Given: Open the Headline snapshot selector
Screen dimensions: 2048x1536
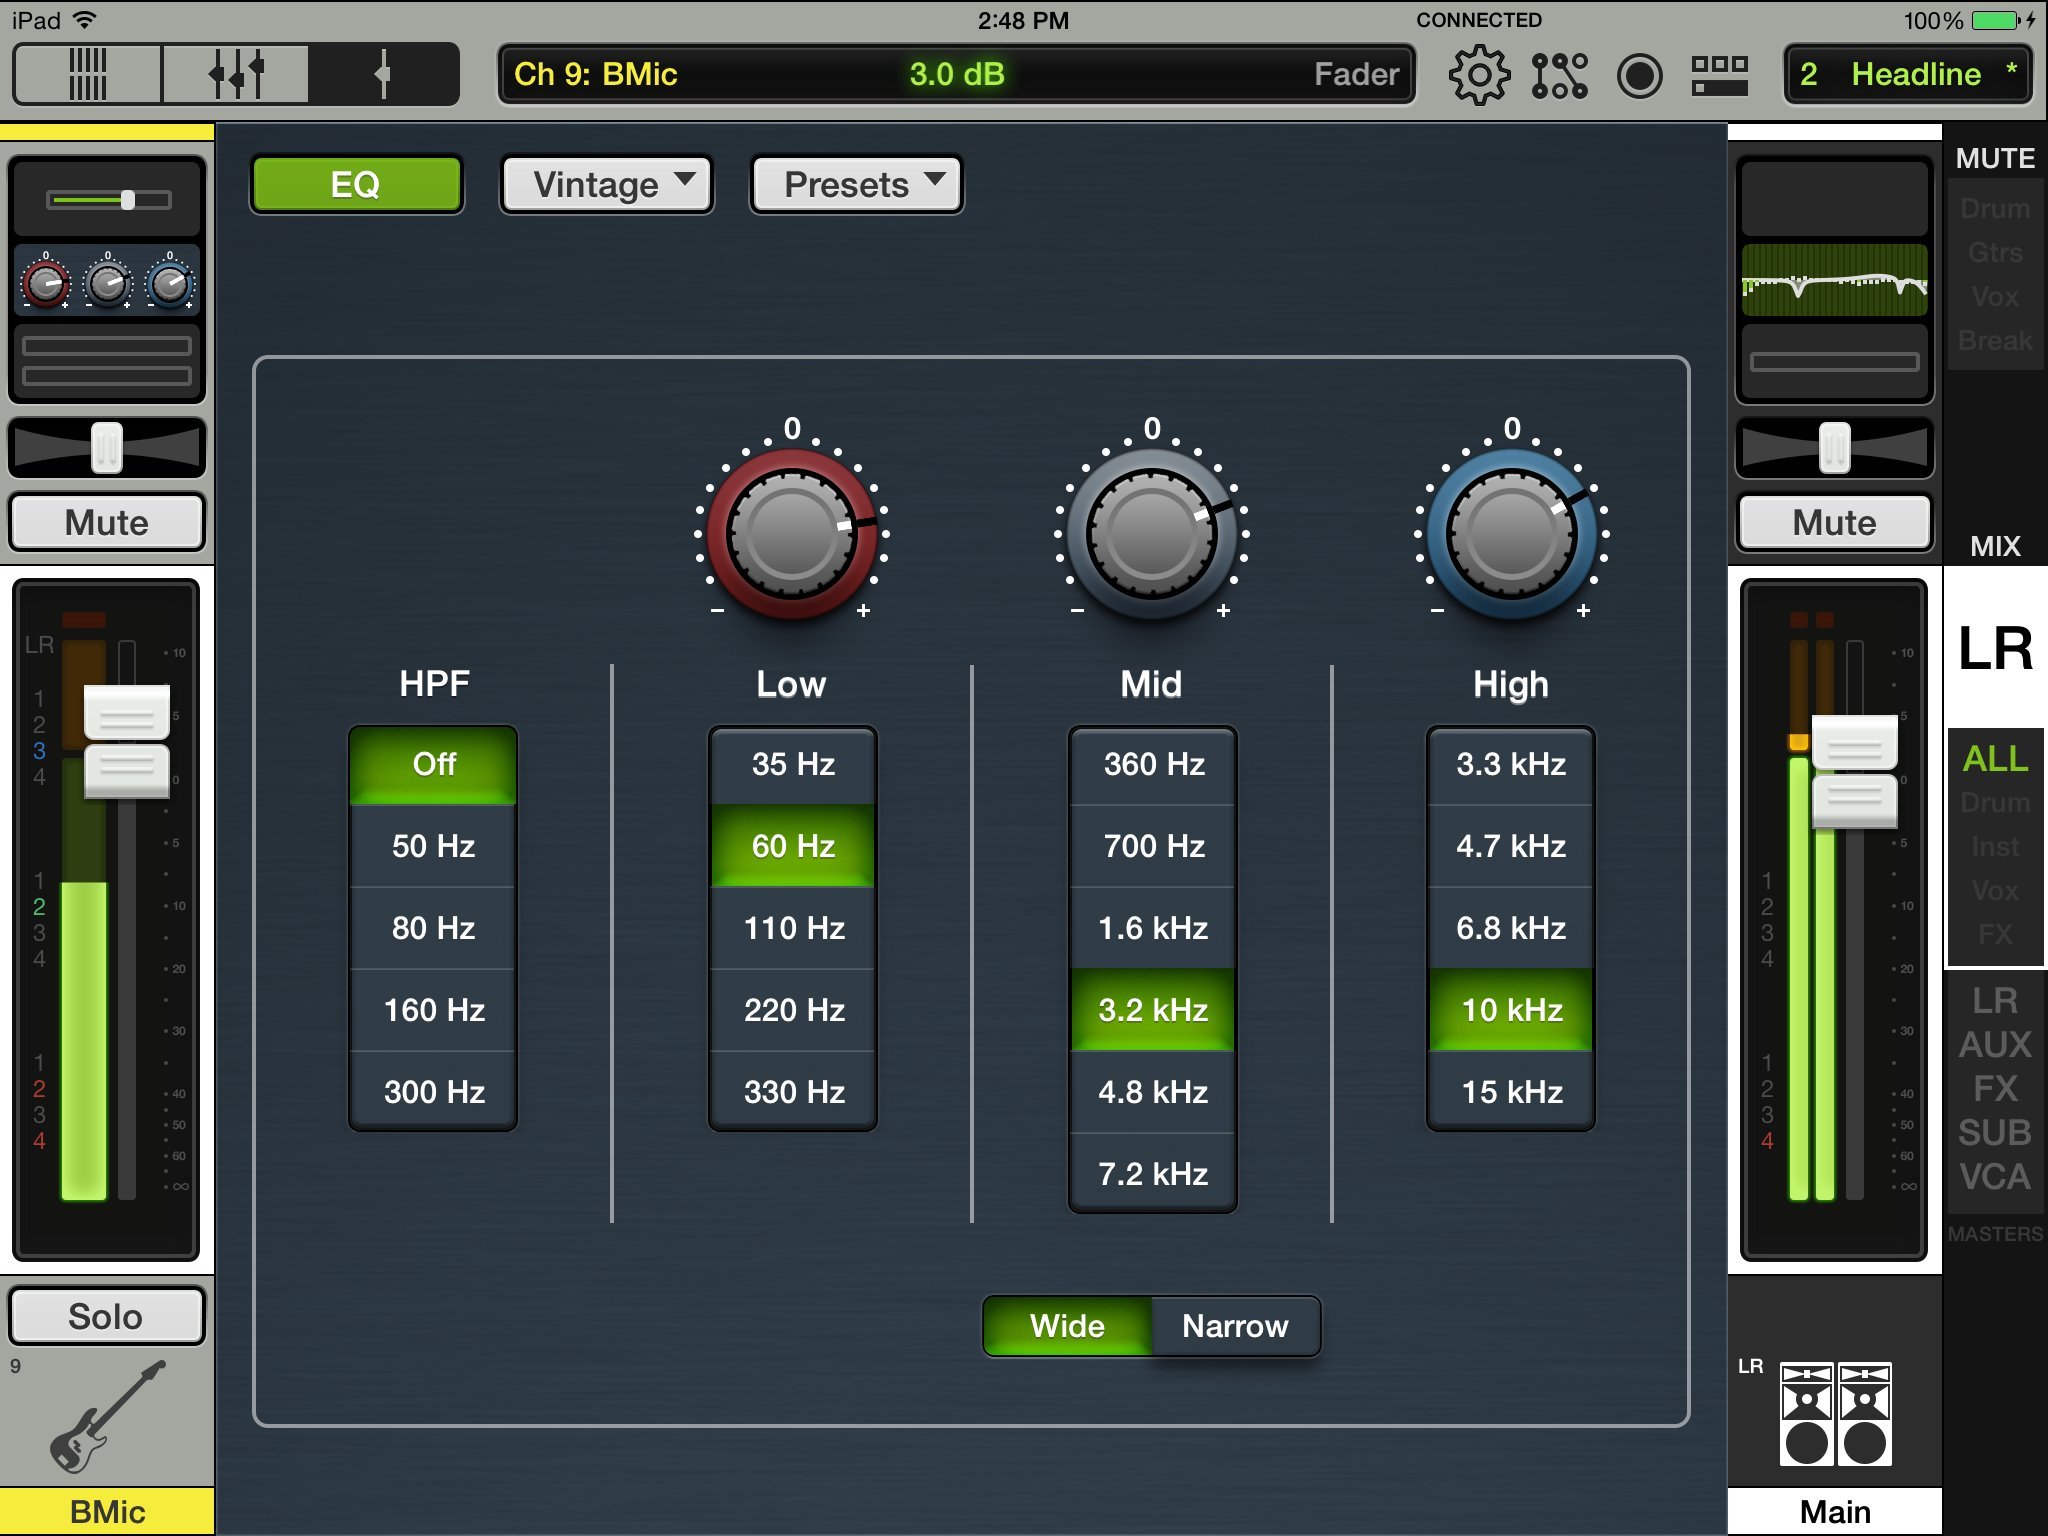Looking at the screenshot, I should (1908, 75).
